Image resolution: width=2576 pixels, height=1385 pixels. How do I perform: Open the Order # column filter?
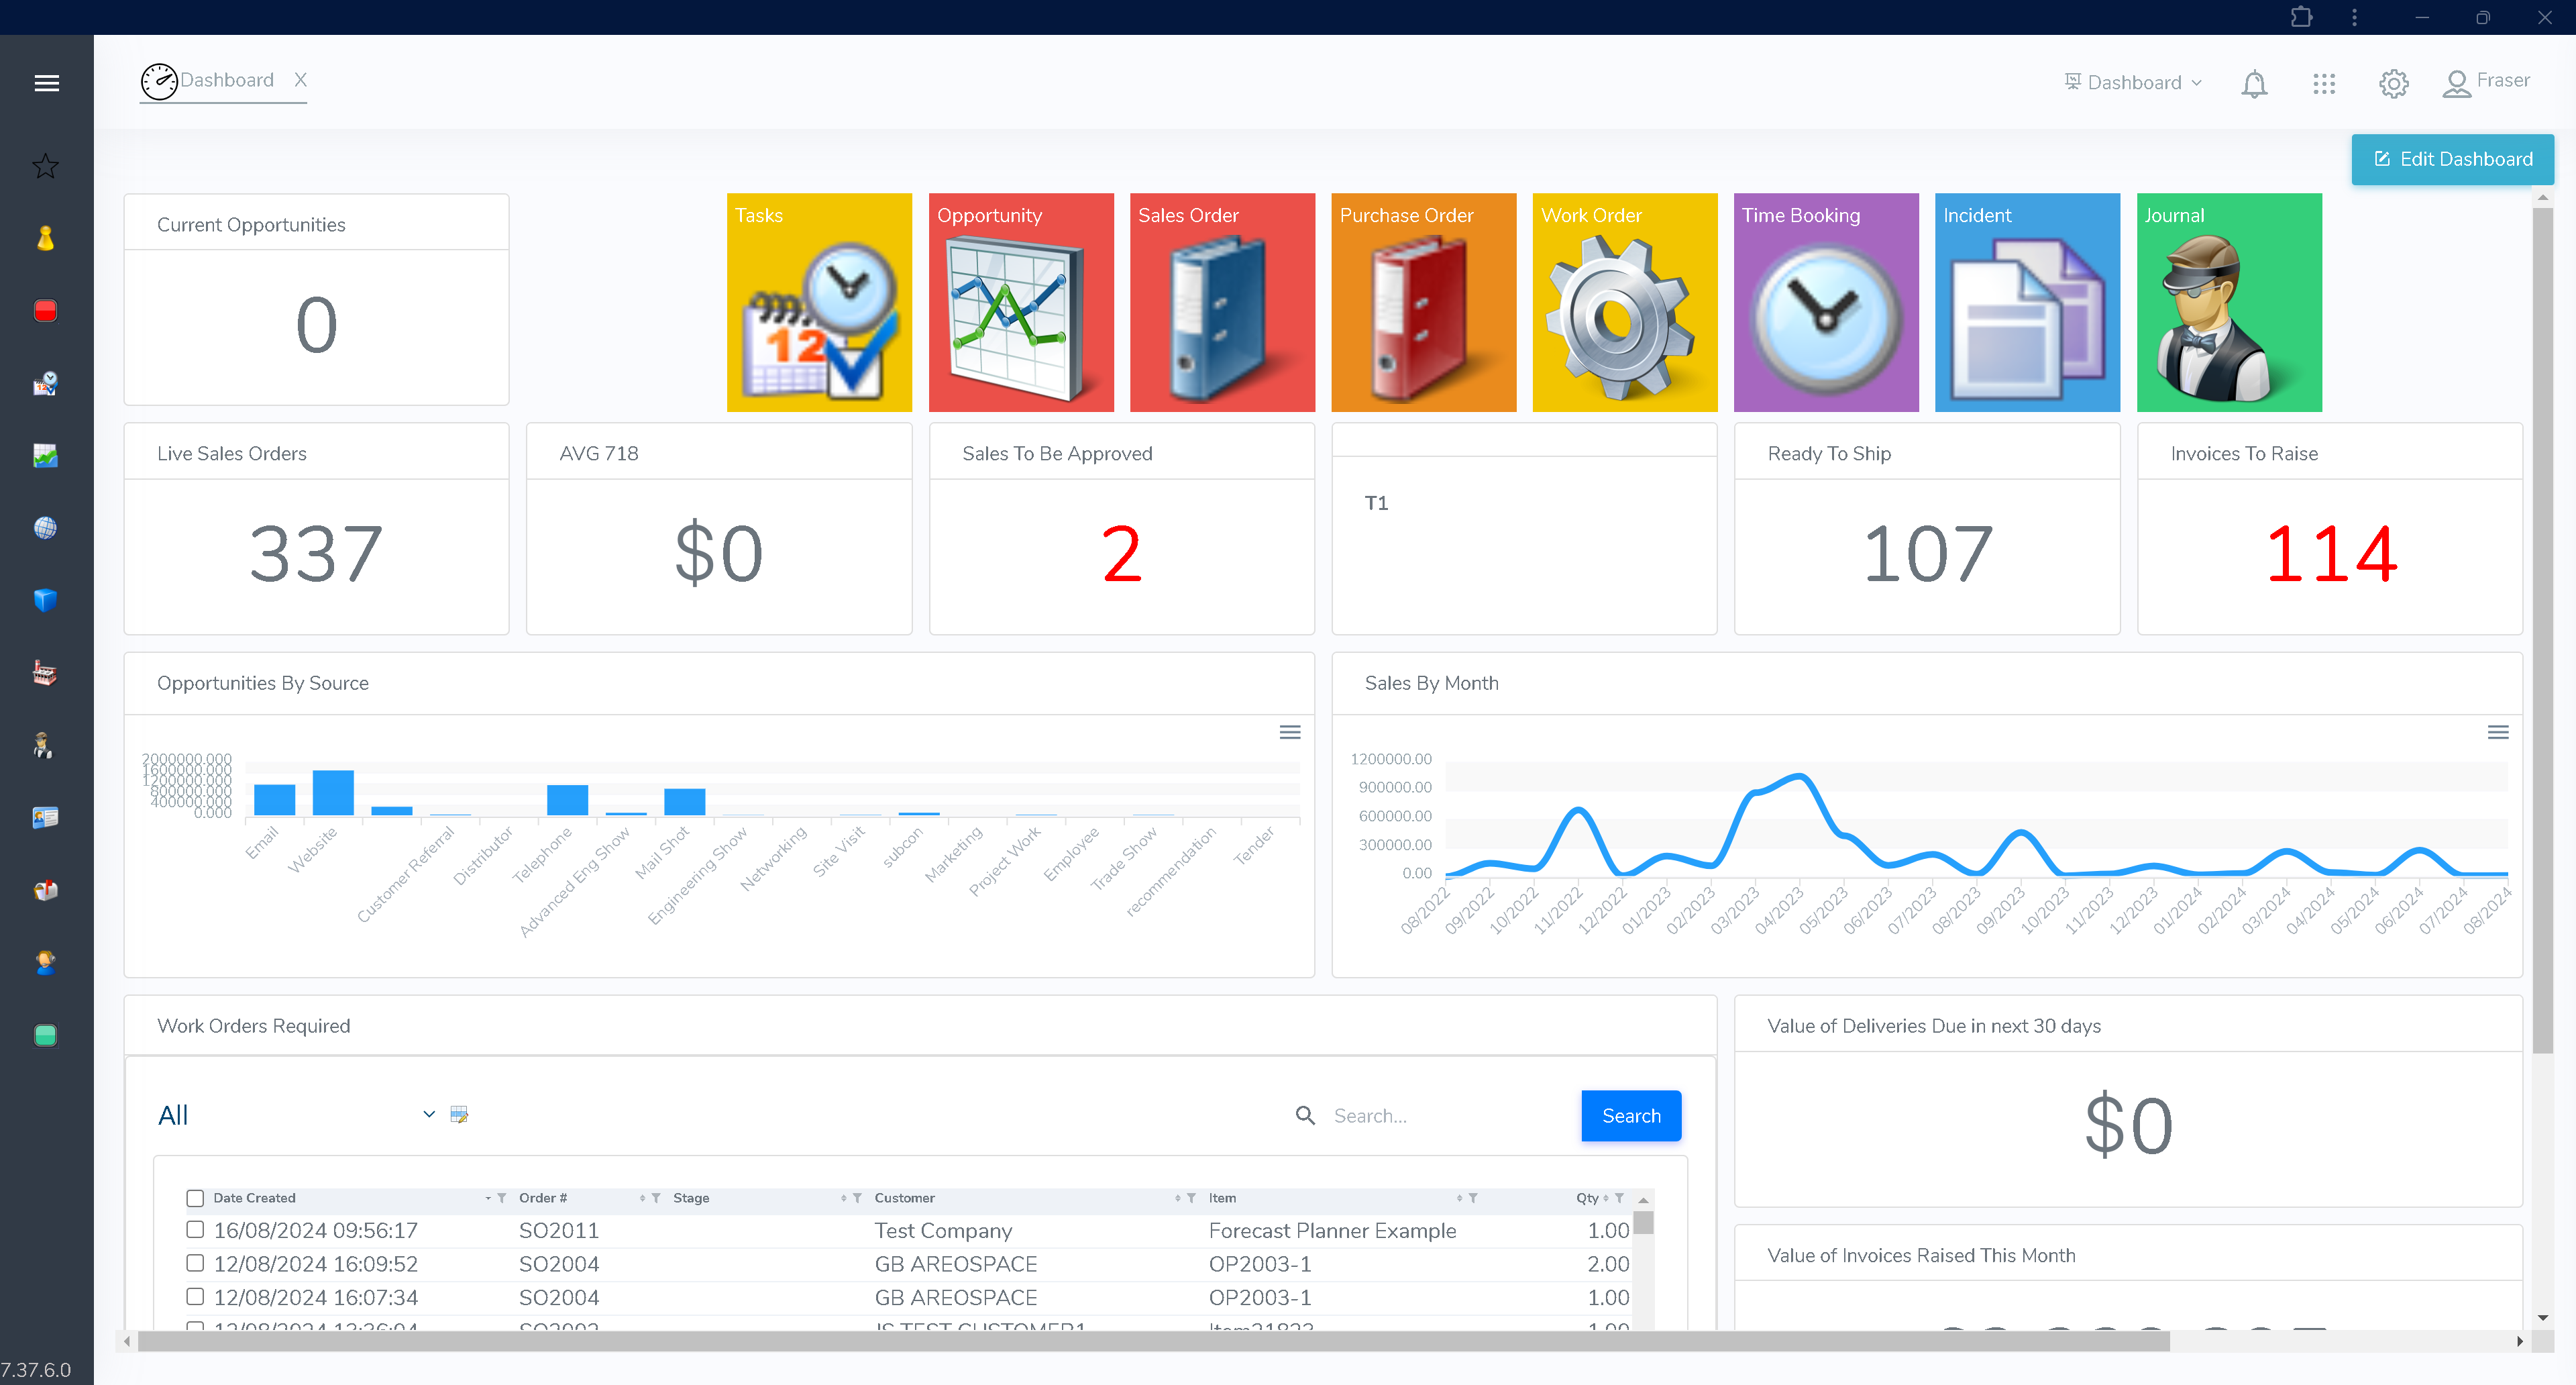tap(656, 1198)
